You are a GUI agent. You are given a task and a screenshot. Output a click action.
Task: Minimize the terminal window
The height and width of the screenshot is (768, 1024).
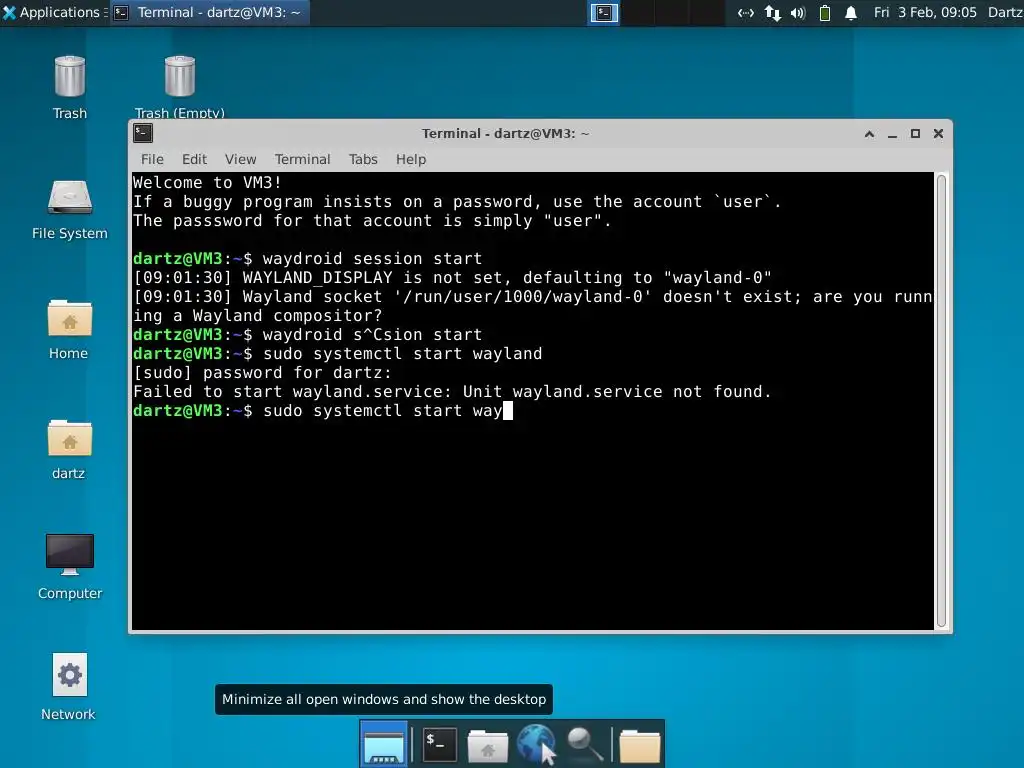pyautogui.click(x=892, y=134)
